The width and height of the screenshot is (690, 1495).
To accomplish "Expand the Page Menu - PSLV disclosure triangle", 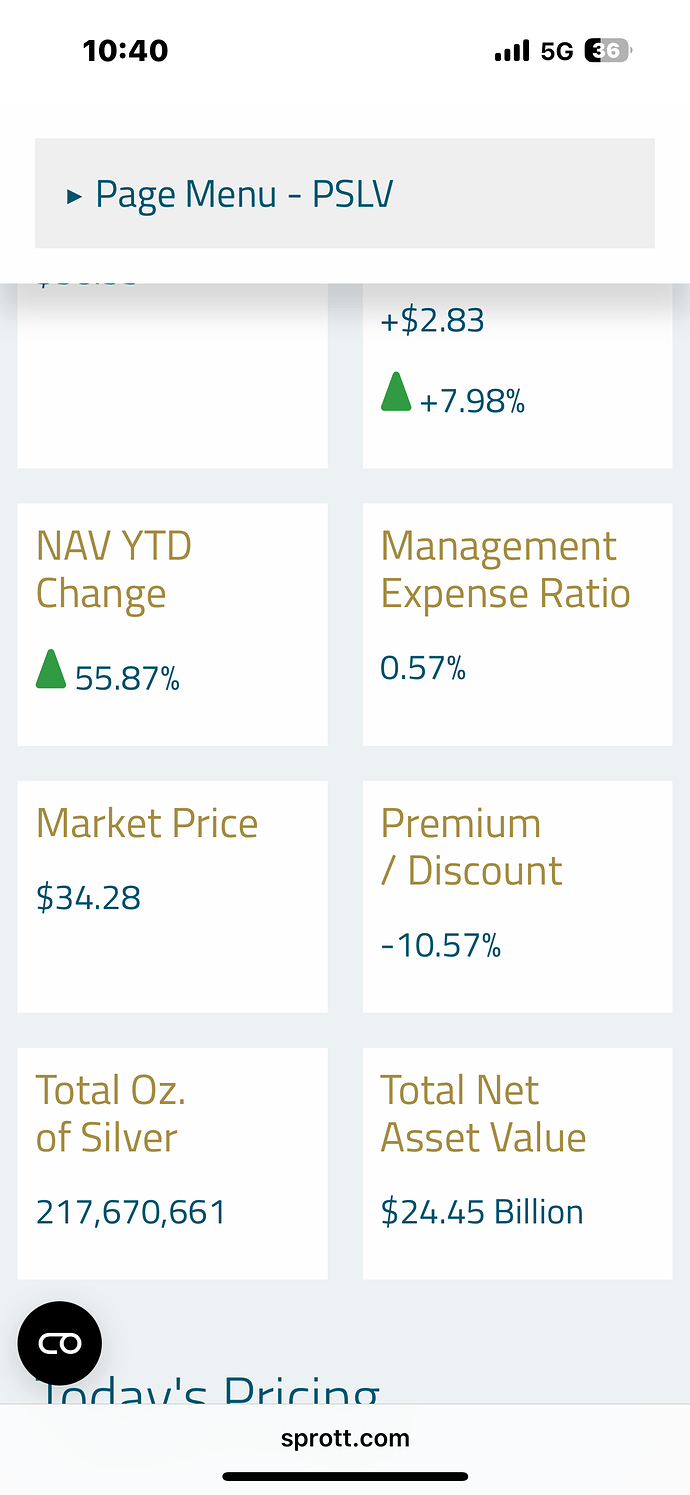I will 74,196.
